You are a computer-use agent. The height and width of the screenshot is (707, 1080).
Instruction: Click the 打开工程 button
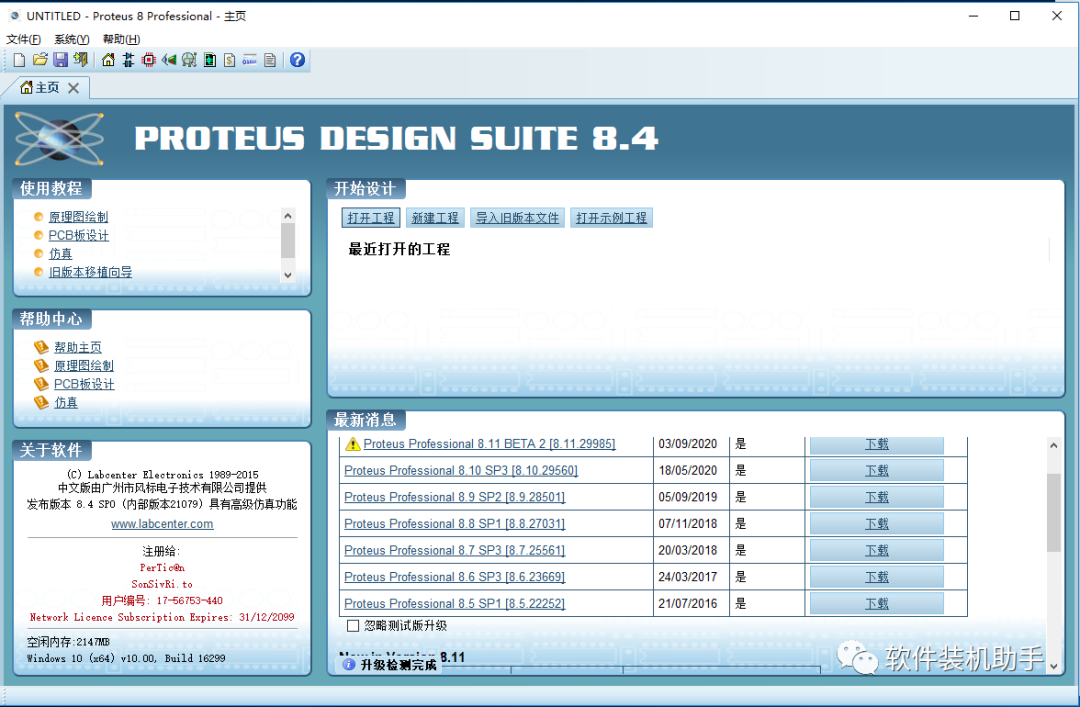[371, 218]
